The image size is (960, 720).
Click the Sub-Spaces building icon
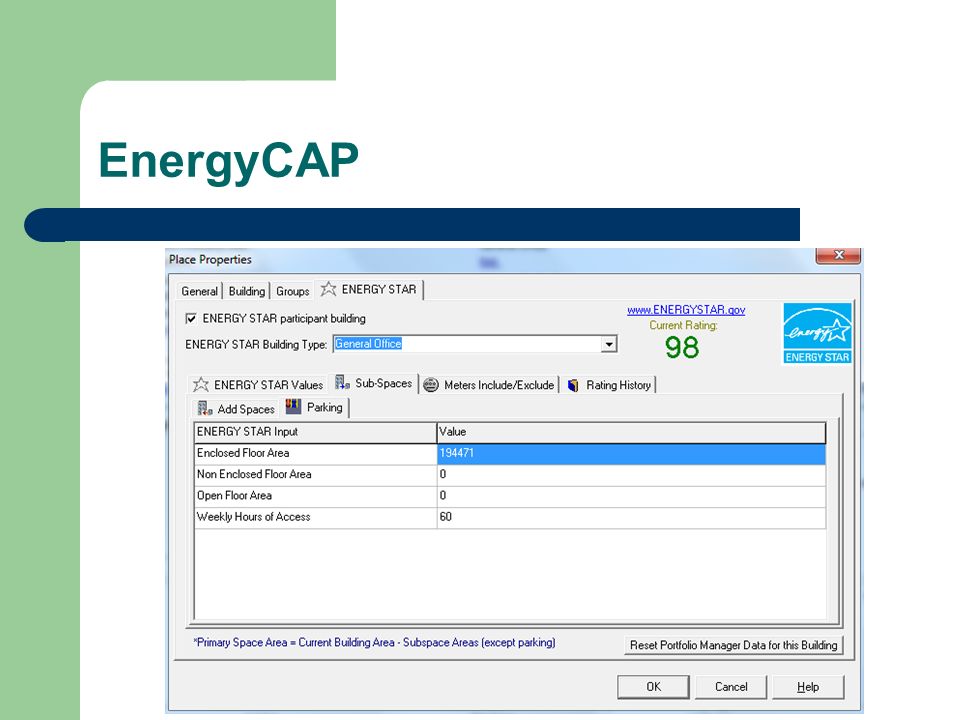(x=342, y=383)
